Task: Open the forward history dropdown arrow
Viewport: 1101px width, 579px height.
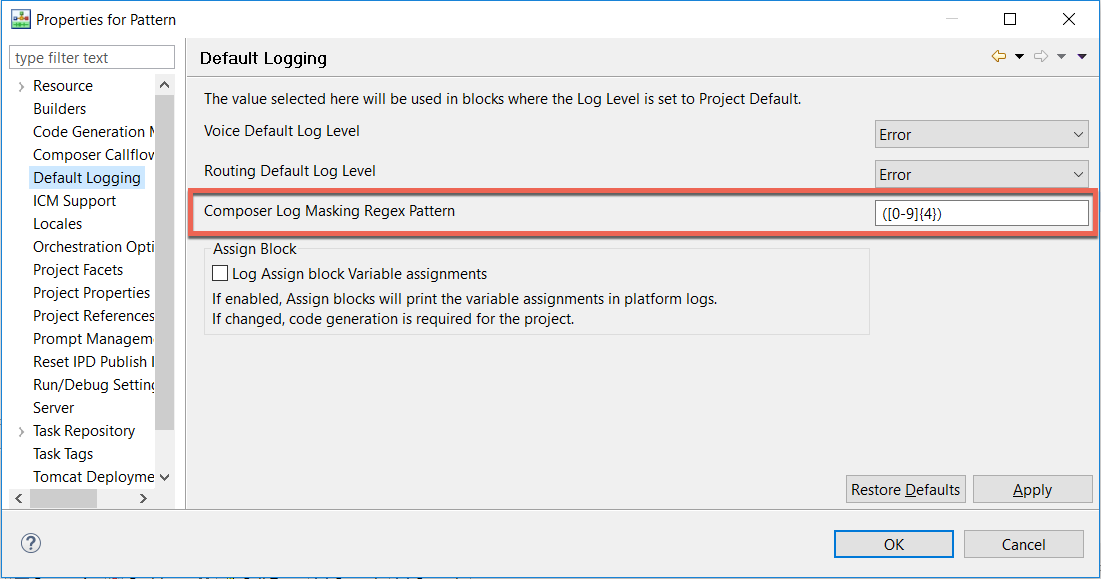Action: coord(1062,57)
